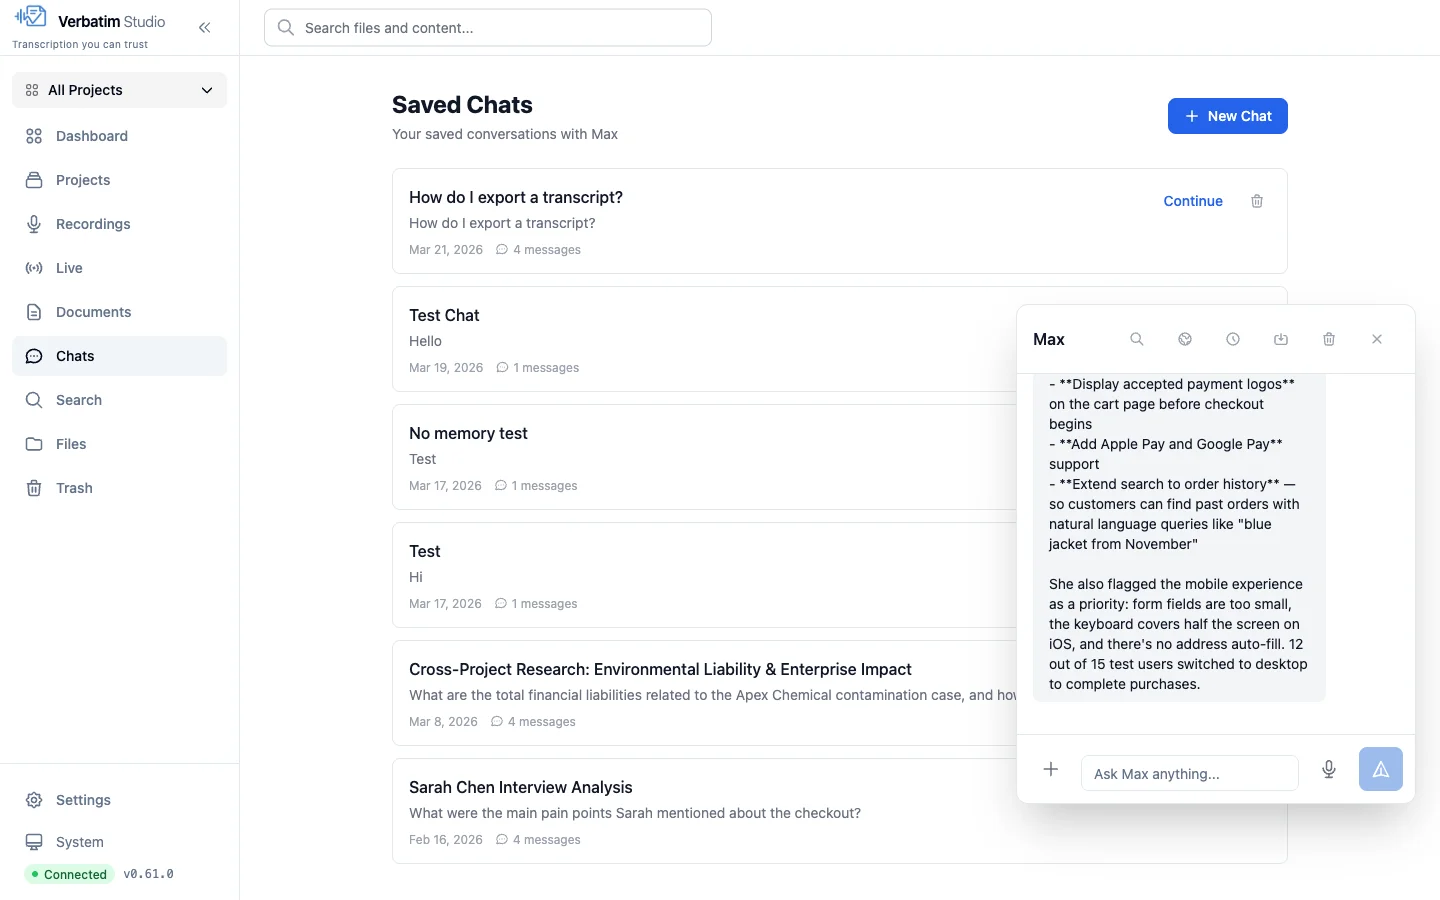Collapse the sidebar with the double chevron
This screenshot has height=900, width=1440.
[205, 28]
